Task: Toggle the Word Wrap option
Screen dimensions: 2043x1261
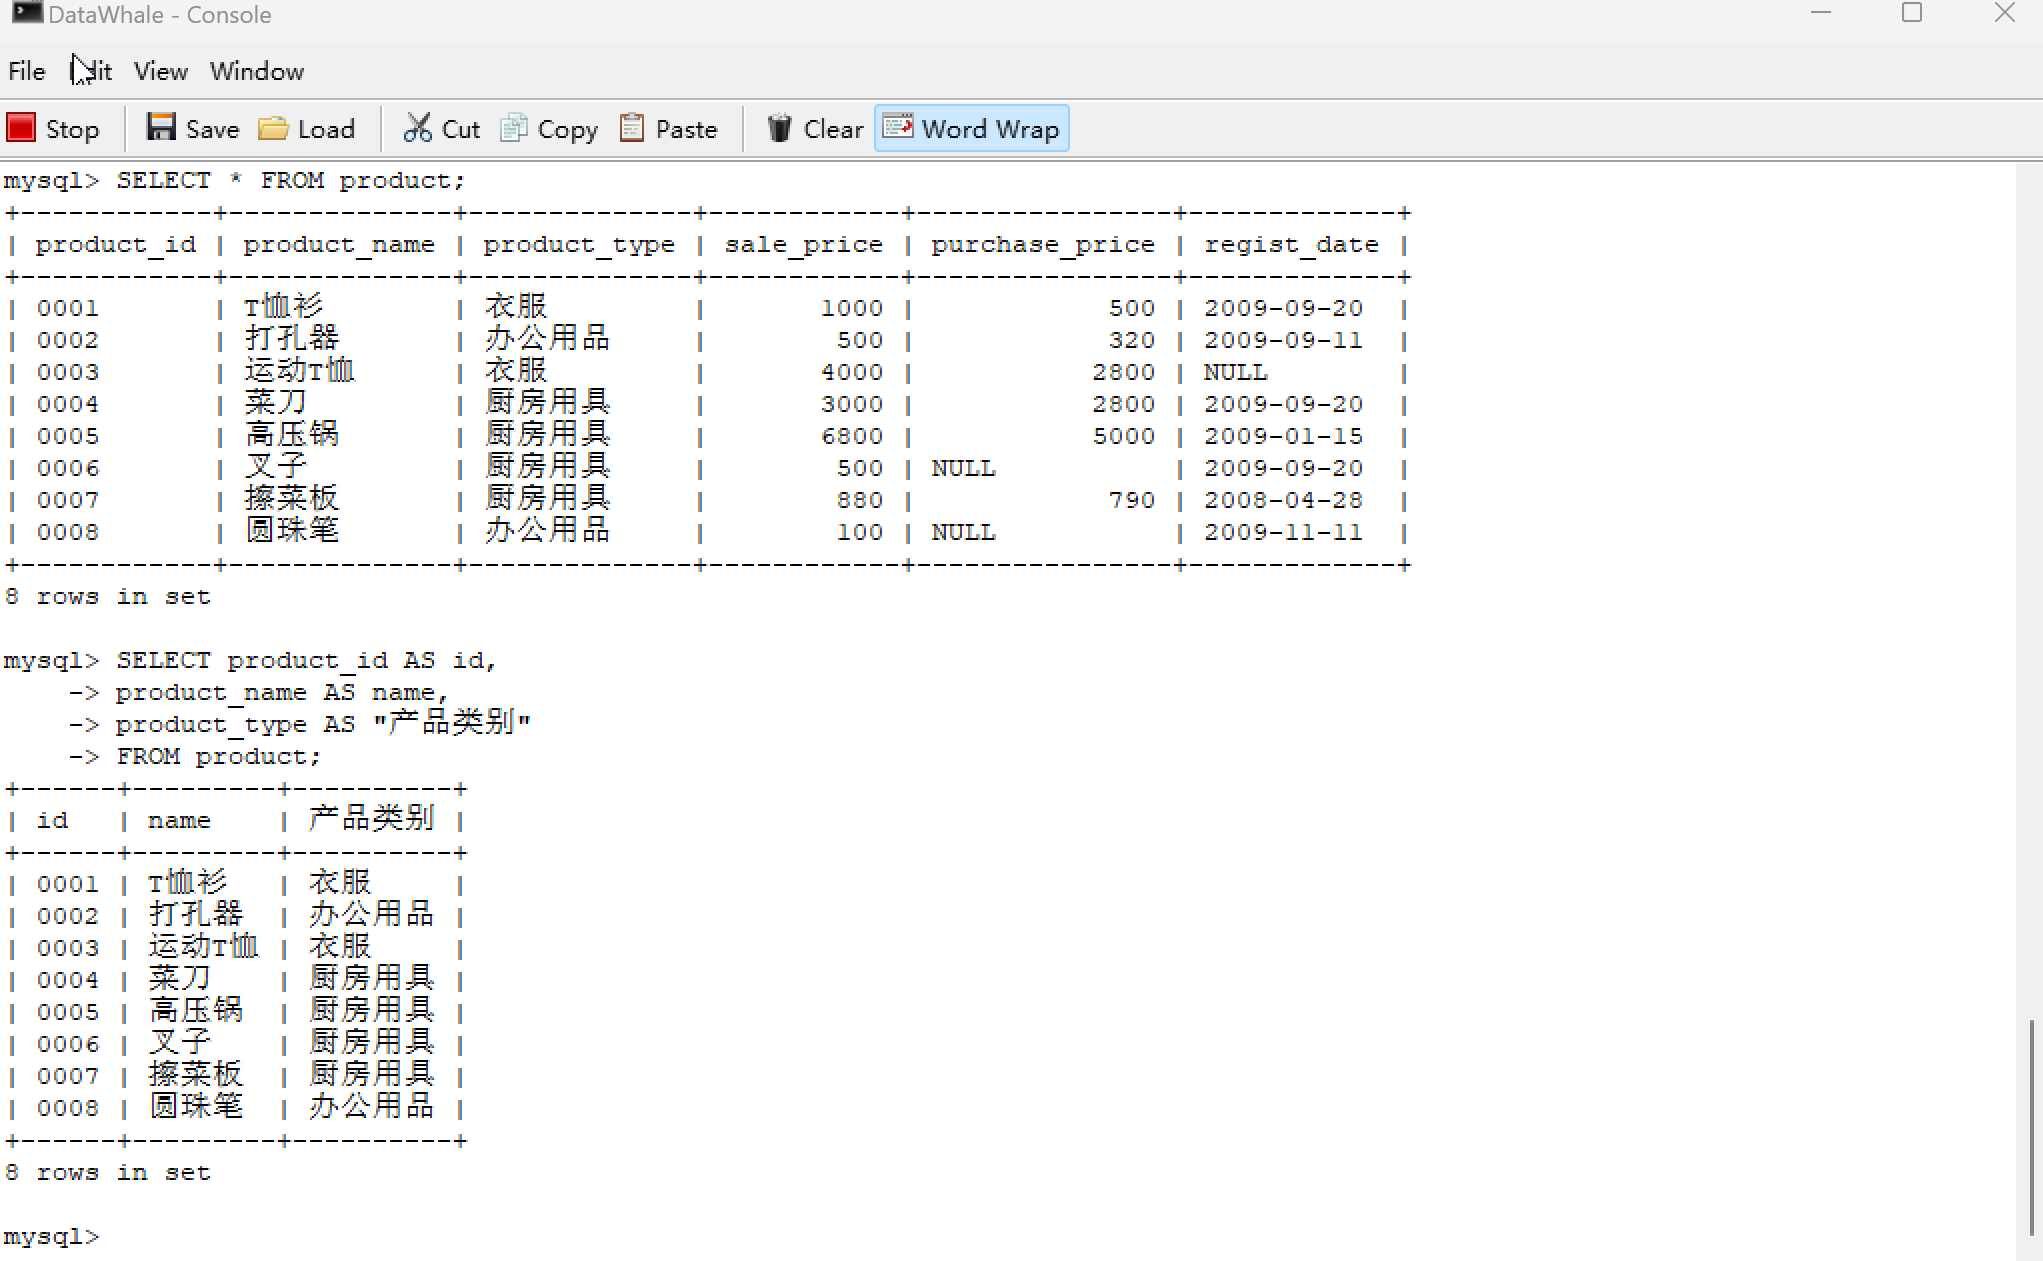Action: coord(972,129)
